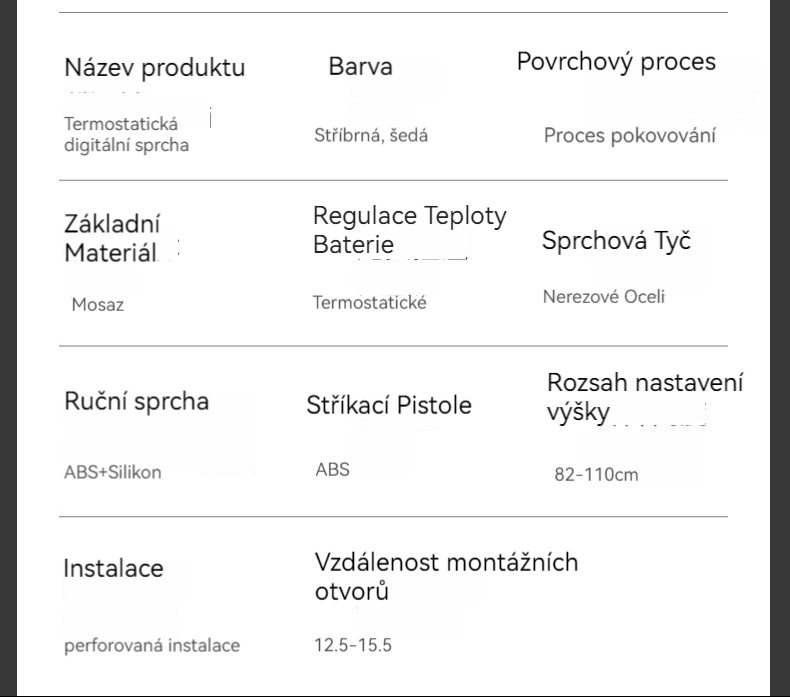Click the "Barva" heading
Viewport: 790px width, 697px height.
[360, 67]
